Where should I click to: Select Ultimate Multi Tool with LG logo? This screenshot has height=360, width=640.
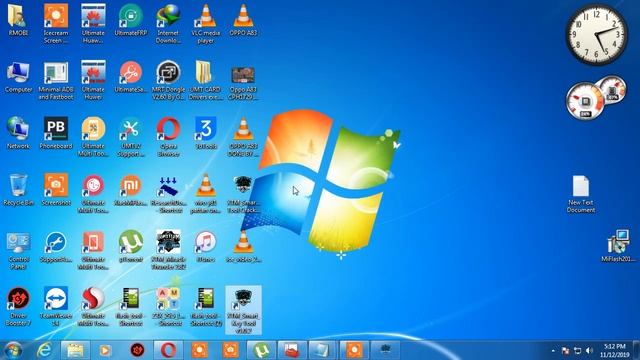pos(93,193)
